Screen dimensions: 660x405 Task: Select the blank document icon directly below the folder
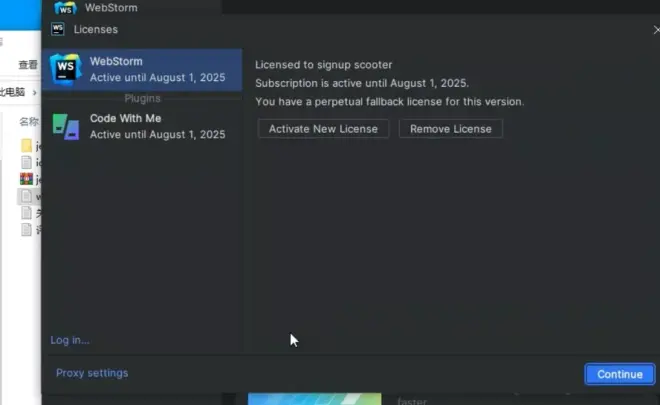[27, 162]
